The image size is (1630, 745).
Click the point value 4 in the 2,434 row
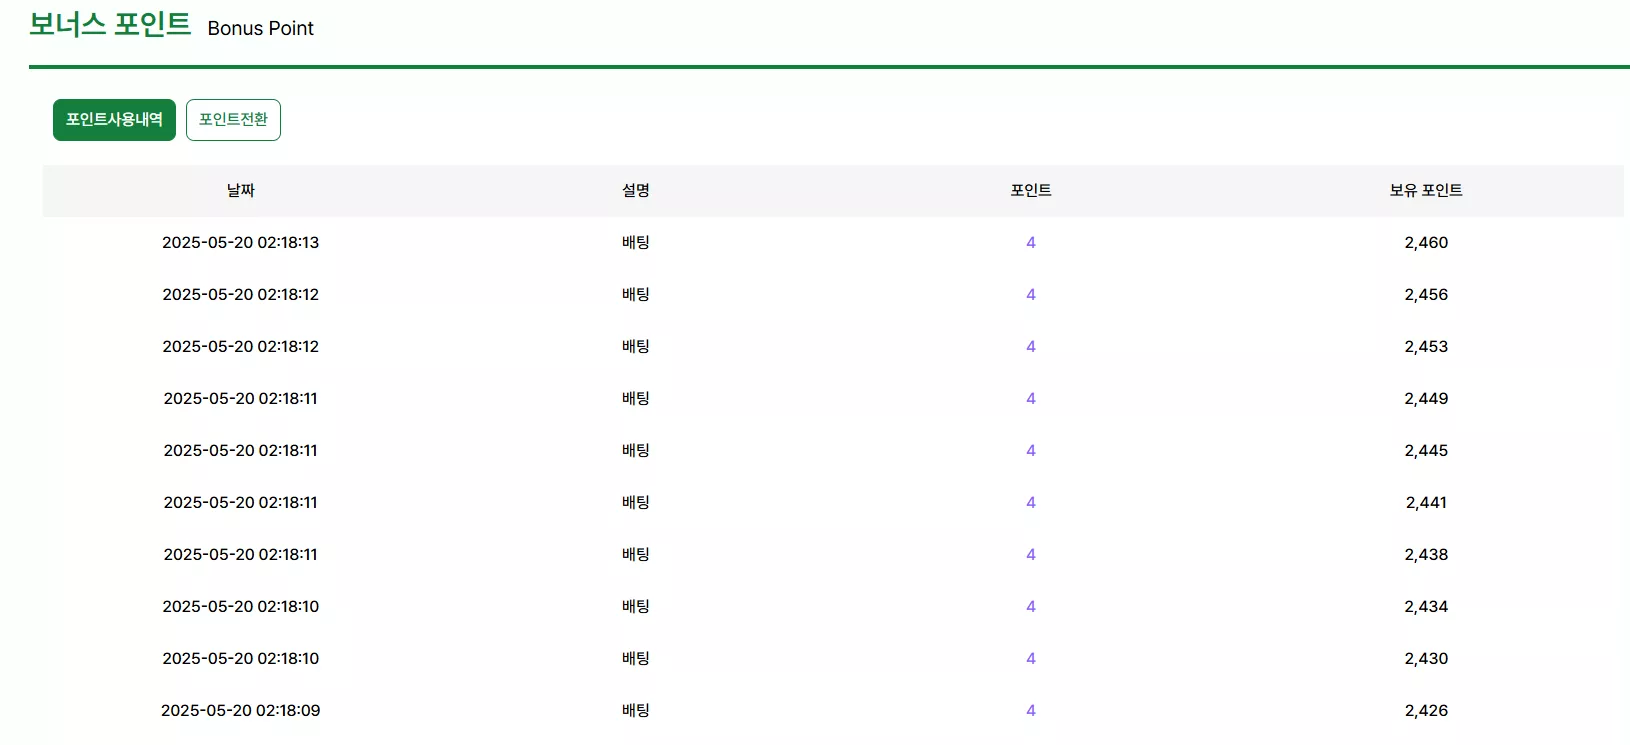(1031, 606)
